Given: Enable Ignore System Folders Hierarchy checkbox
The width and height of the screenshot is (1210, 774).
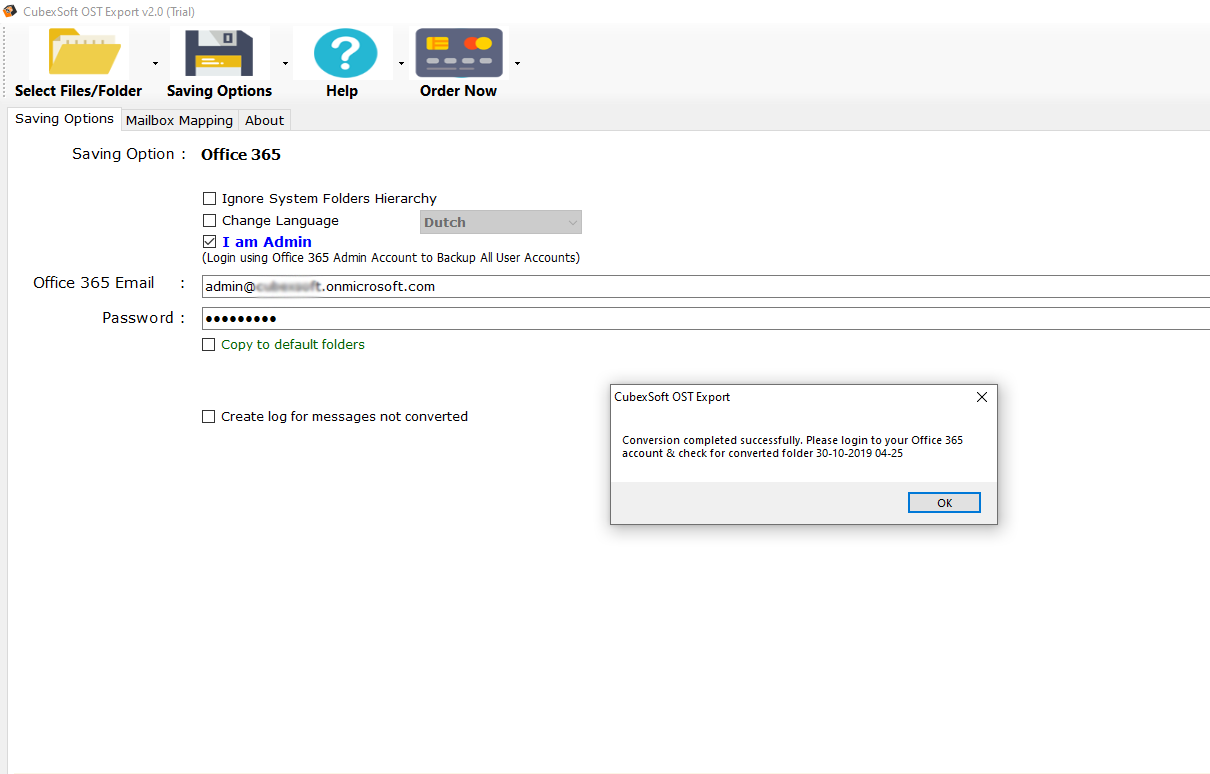Looking at the screenshot, I should click(x=209, y=199).
